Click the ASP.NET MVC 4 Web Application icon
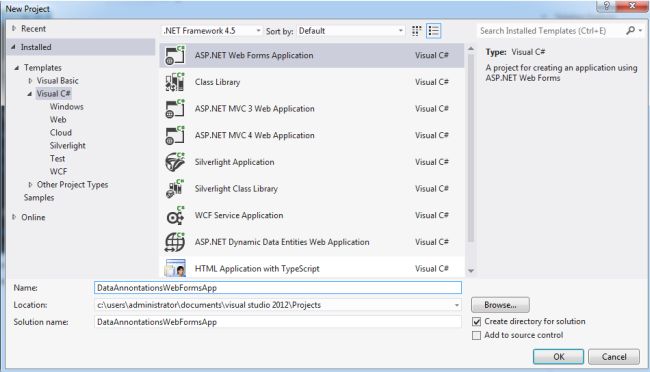 (x=175, y=136)
